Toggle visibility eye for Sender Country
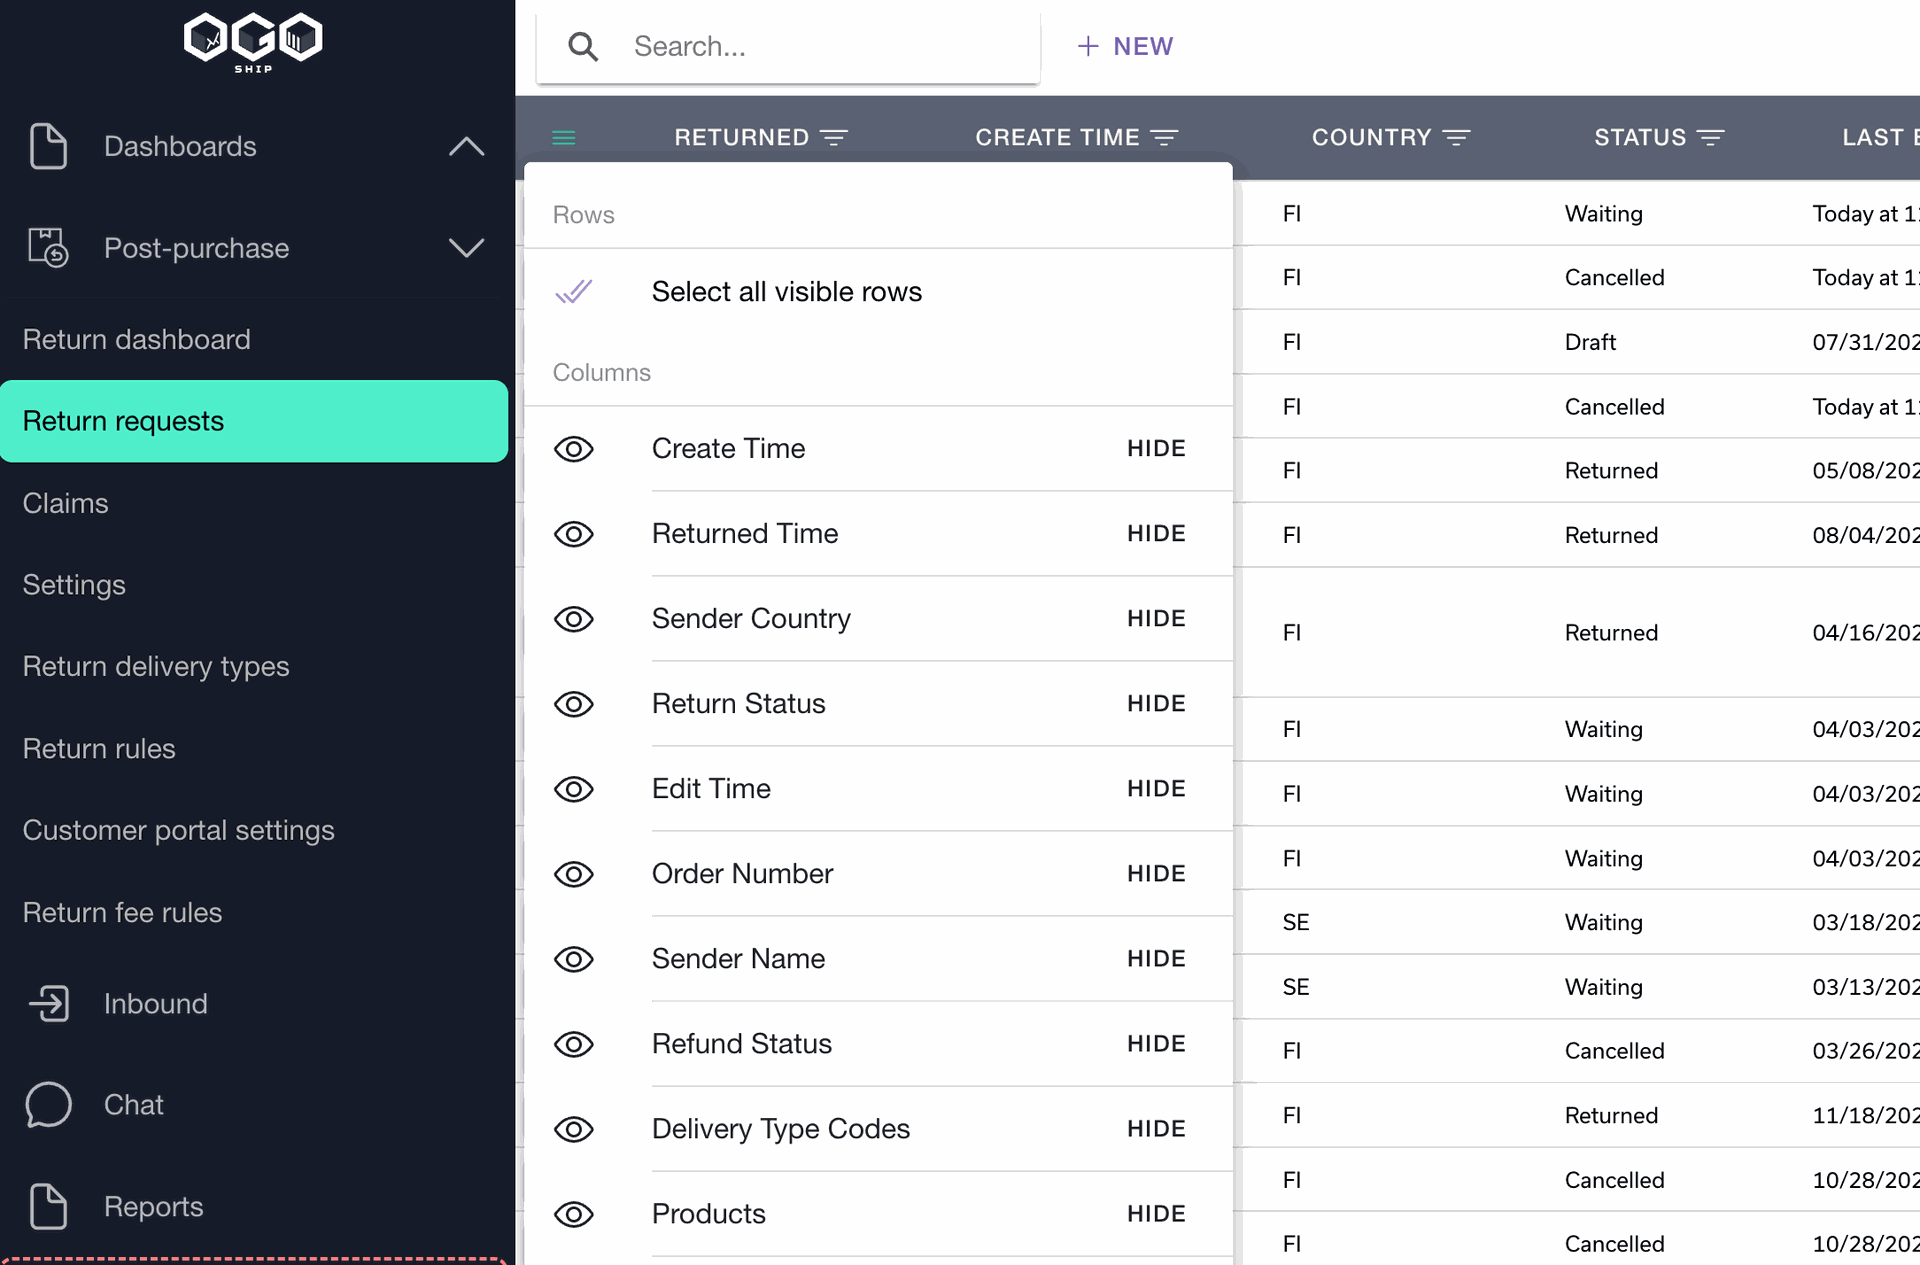Screen dimensions: 1920x1265 click(574, 619)
